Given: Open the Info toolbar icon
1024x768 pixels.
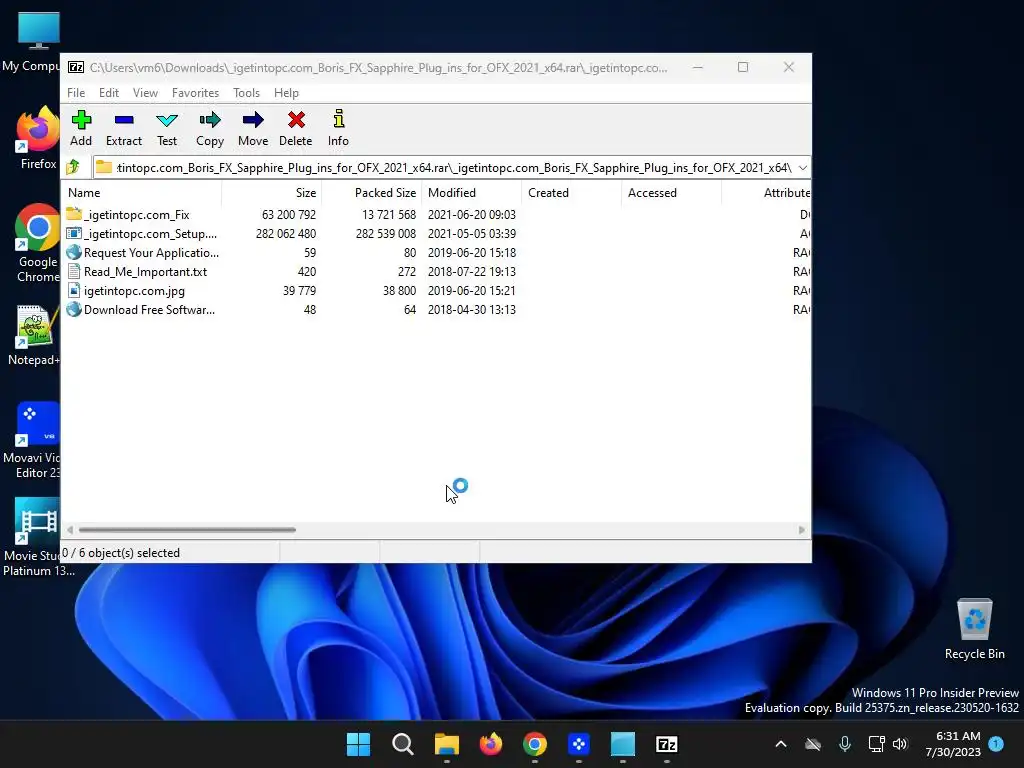Looking at the screenshot, I should pos(338,119).
